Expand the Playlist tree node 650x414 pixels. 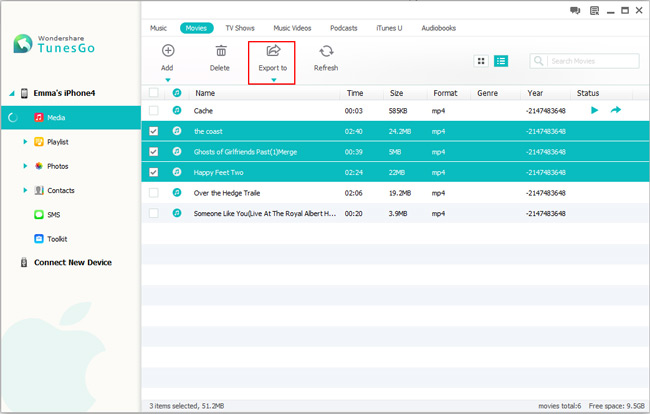coord(25,142)
